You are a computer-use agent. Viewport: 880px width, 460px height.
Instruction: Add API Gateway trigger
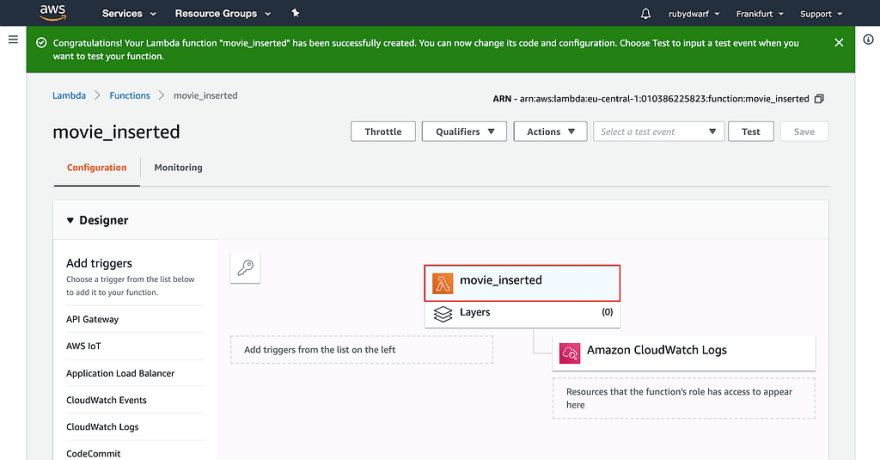[x=93, y=319]
